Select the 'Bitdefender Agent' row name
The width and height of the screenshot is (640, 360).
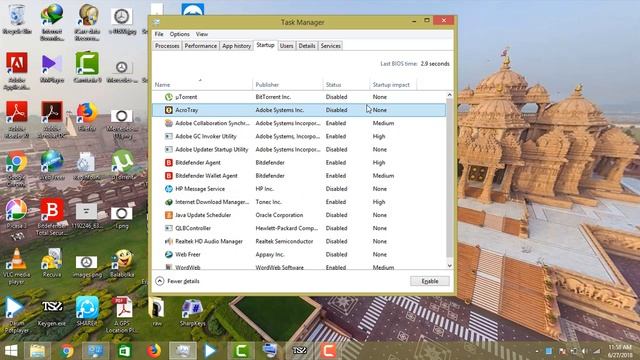click(x=198, y=163)
